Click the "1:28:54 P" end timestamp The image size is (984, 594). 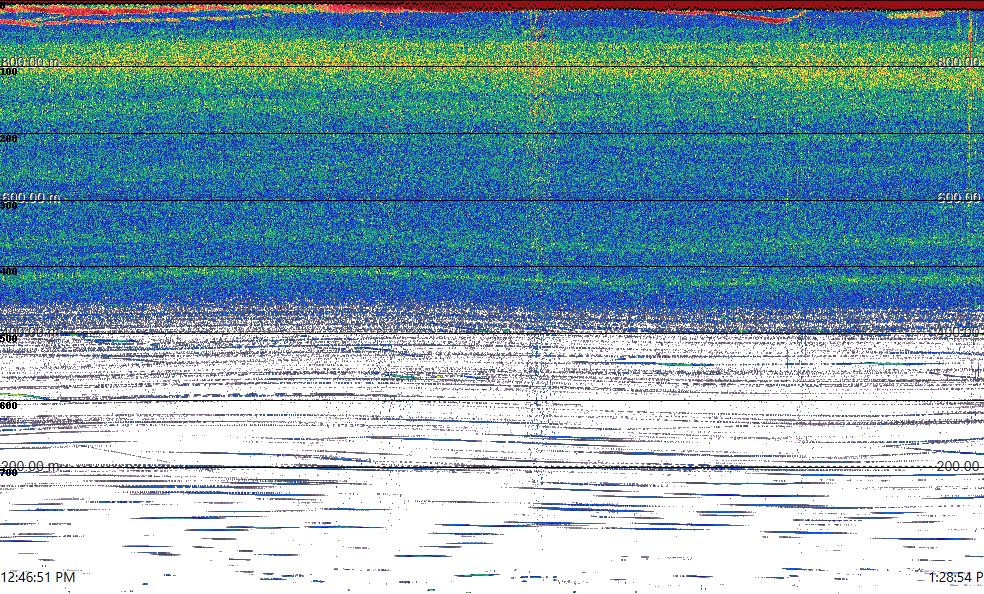[x=956, y=577]
